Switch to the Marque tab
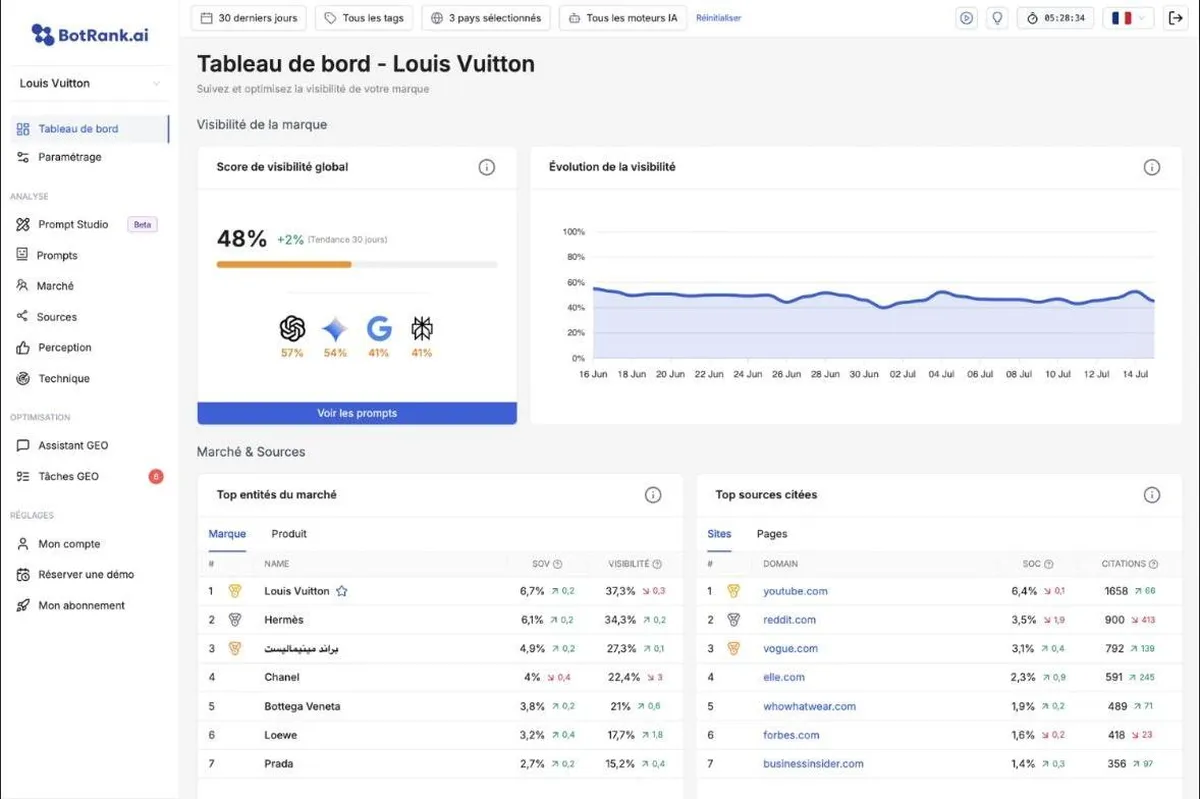Viewport: 1200px width, 799px height. click(227, 534)
